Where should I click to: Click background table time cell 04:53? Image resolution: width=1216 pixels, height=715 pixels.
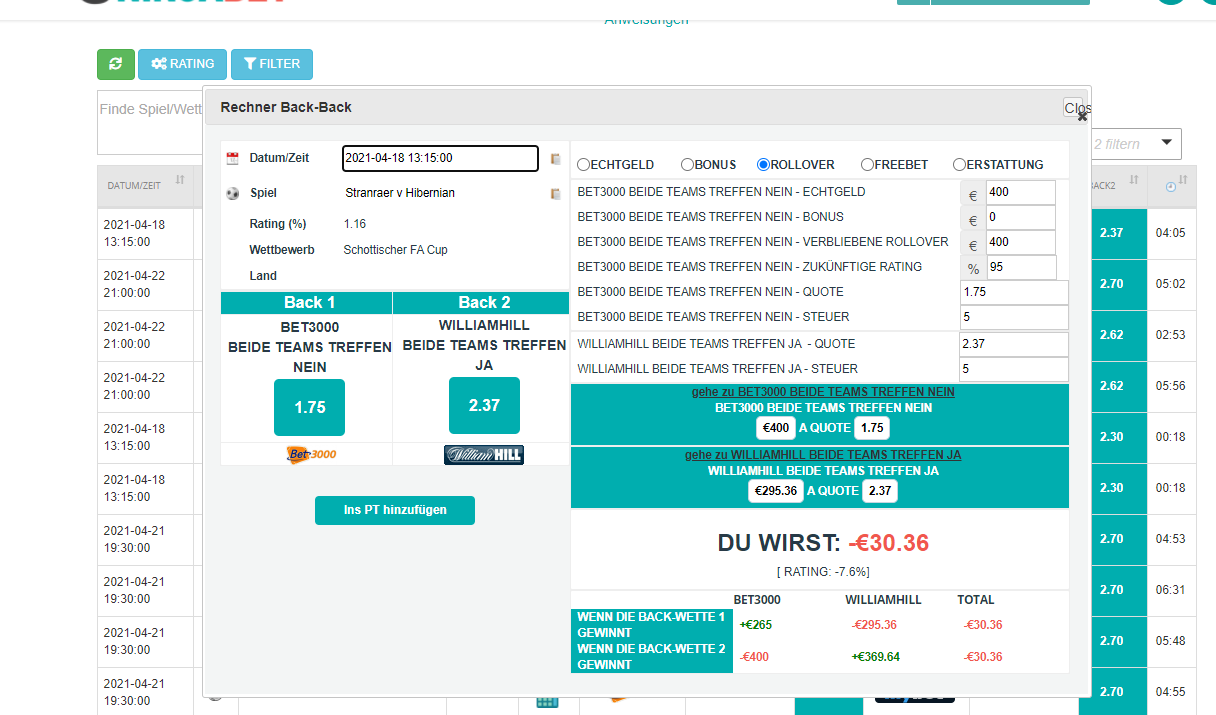pos(1170,539)
